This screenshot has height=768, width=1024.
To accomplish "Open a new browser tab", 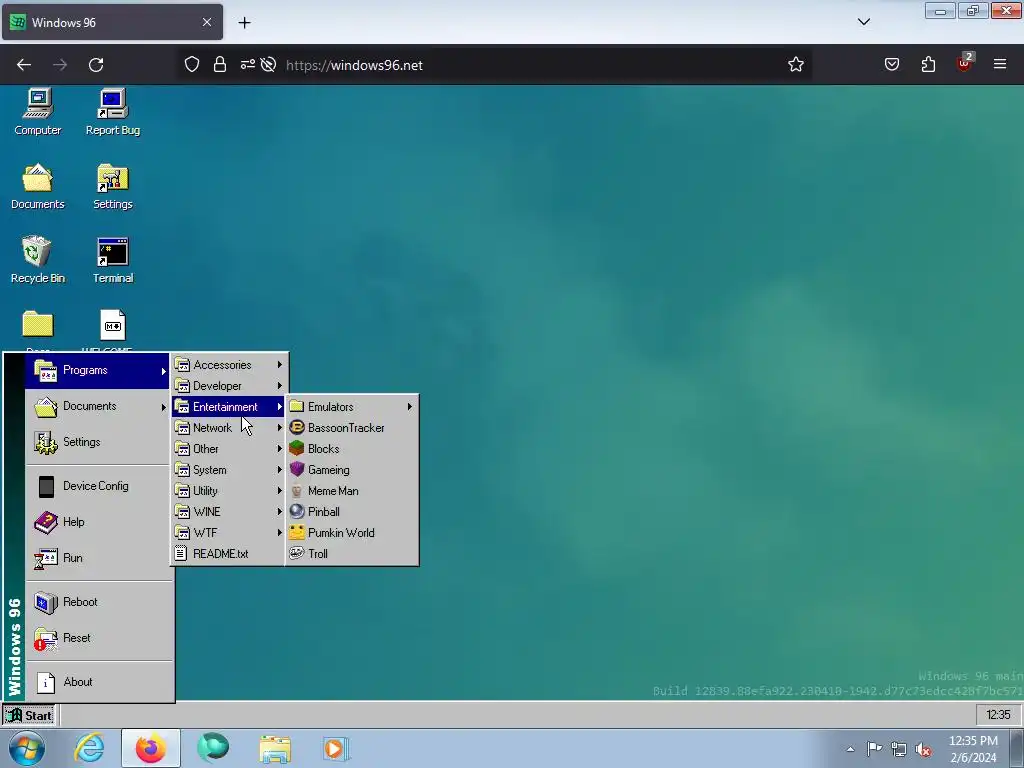I will 244,22.
